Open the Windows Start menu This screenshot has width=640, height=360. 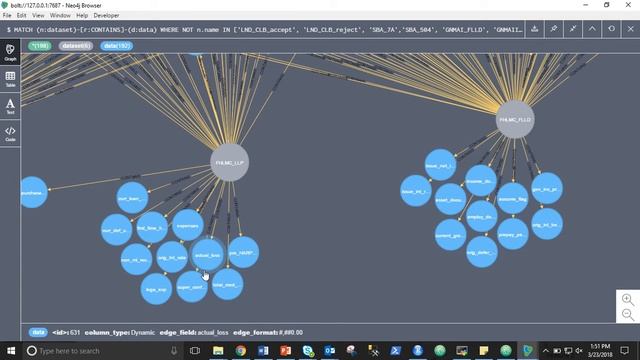pyautogui.click(x=11, y=351)
